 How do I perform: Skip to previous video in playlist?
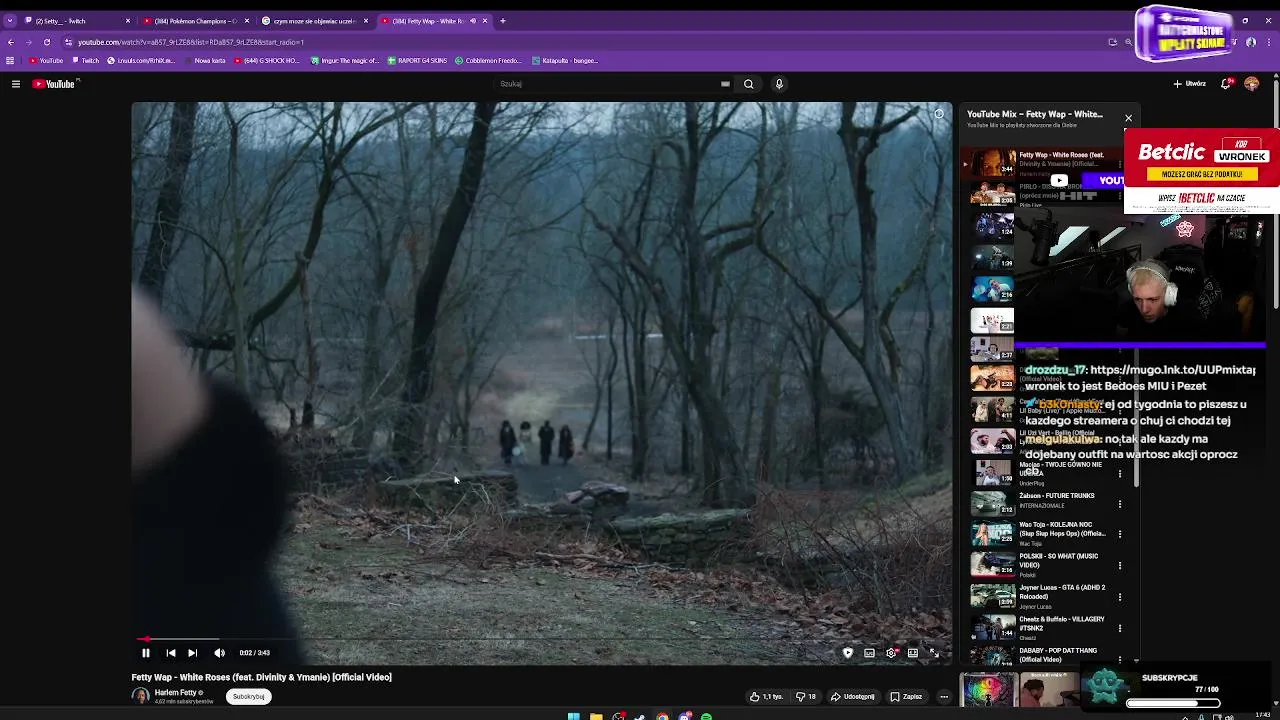[171, 653]
